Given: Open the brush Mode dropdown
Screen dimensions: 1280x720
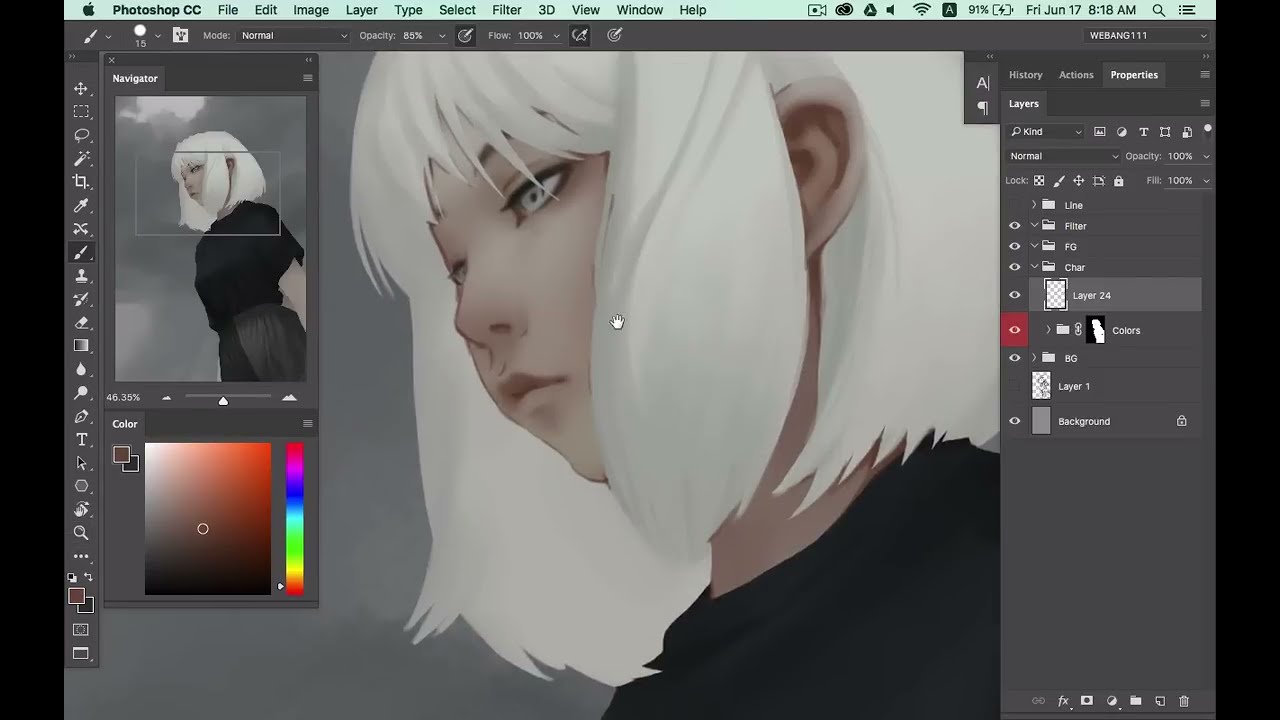Looking at the screenshot, I should [x=294, y=35].
